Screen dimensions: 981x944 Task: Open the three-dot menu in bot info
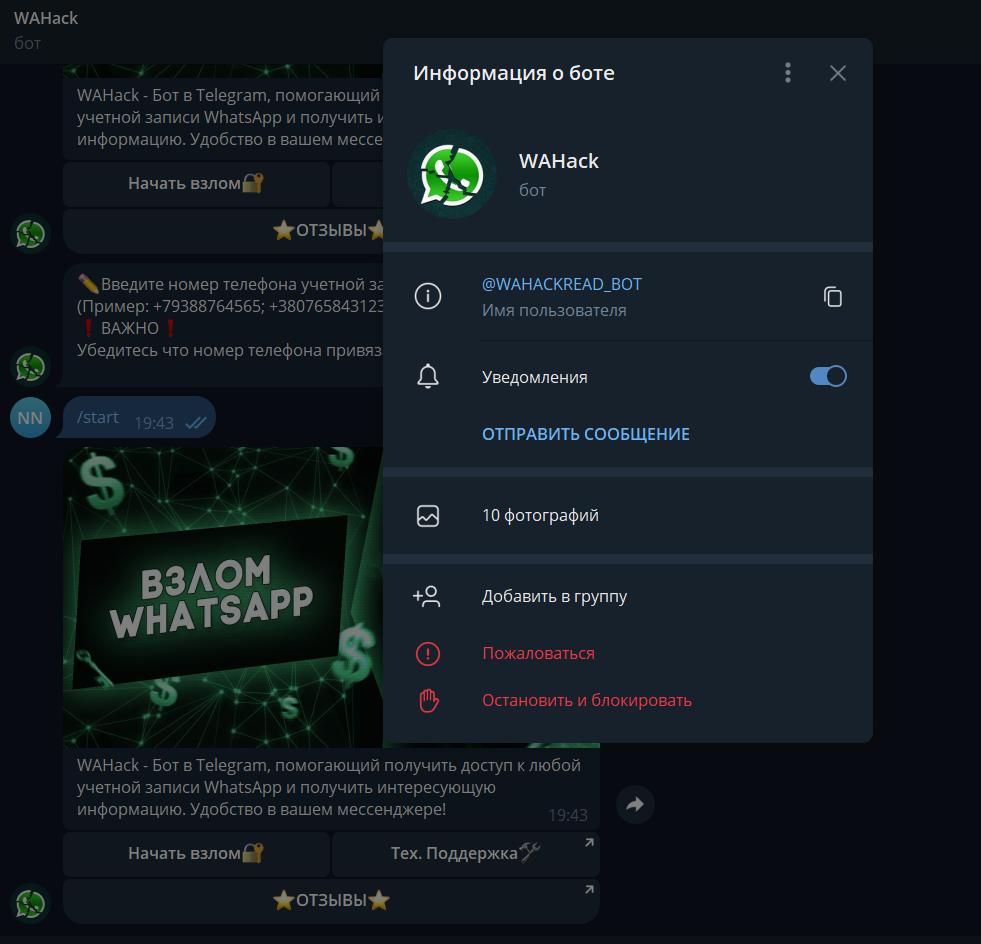coord(788,73)
